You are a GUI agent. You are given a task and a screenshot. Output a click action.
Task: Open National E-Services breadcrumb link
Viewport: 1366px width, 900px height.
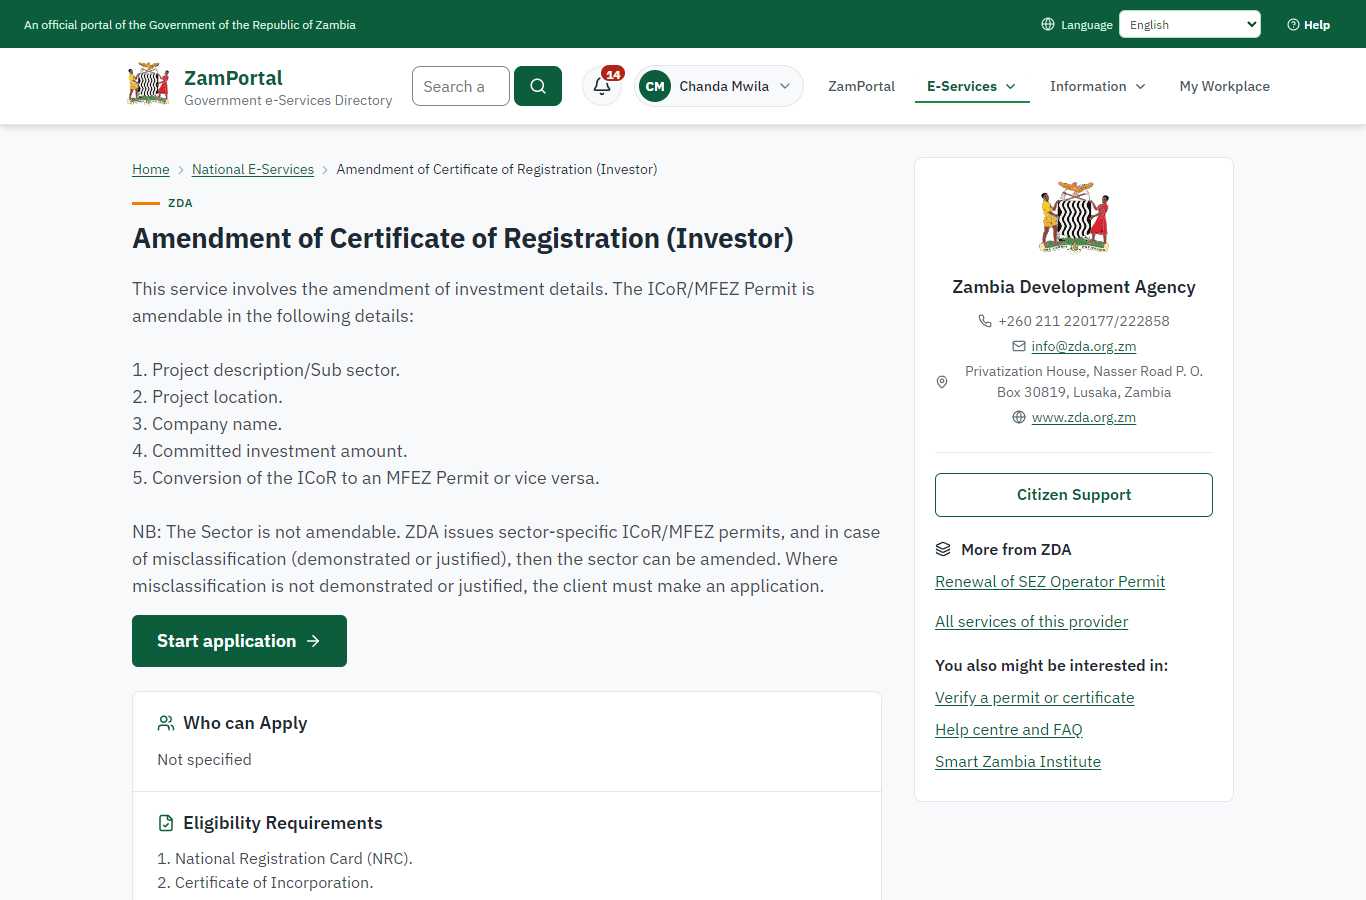253,169
